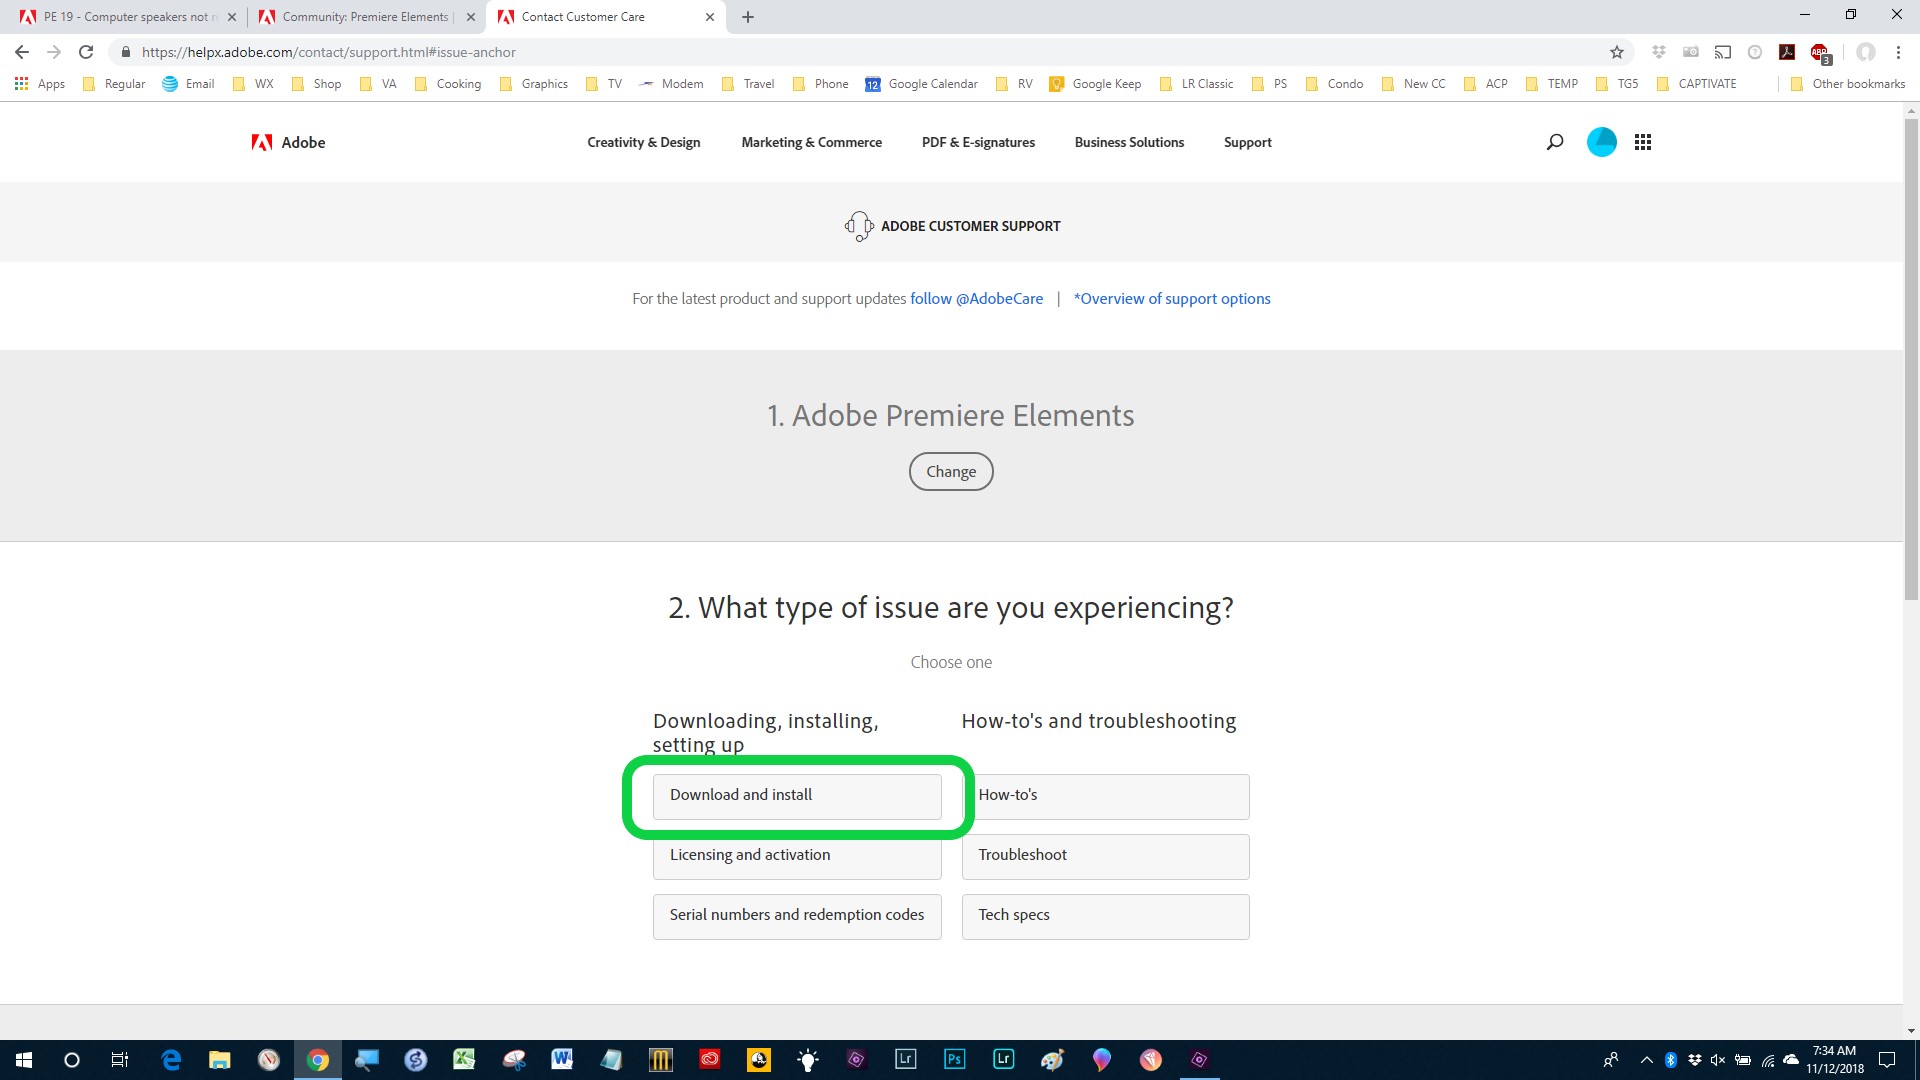Click the page vertical scrollbar
This screenshot has height=1080, width=1920.
[x=1911, y=360]
